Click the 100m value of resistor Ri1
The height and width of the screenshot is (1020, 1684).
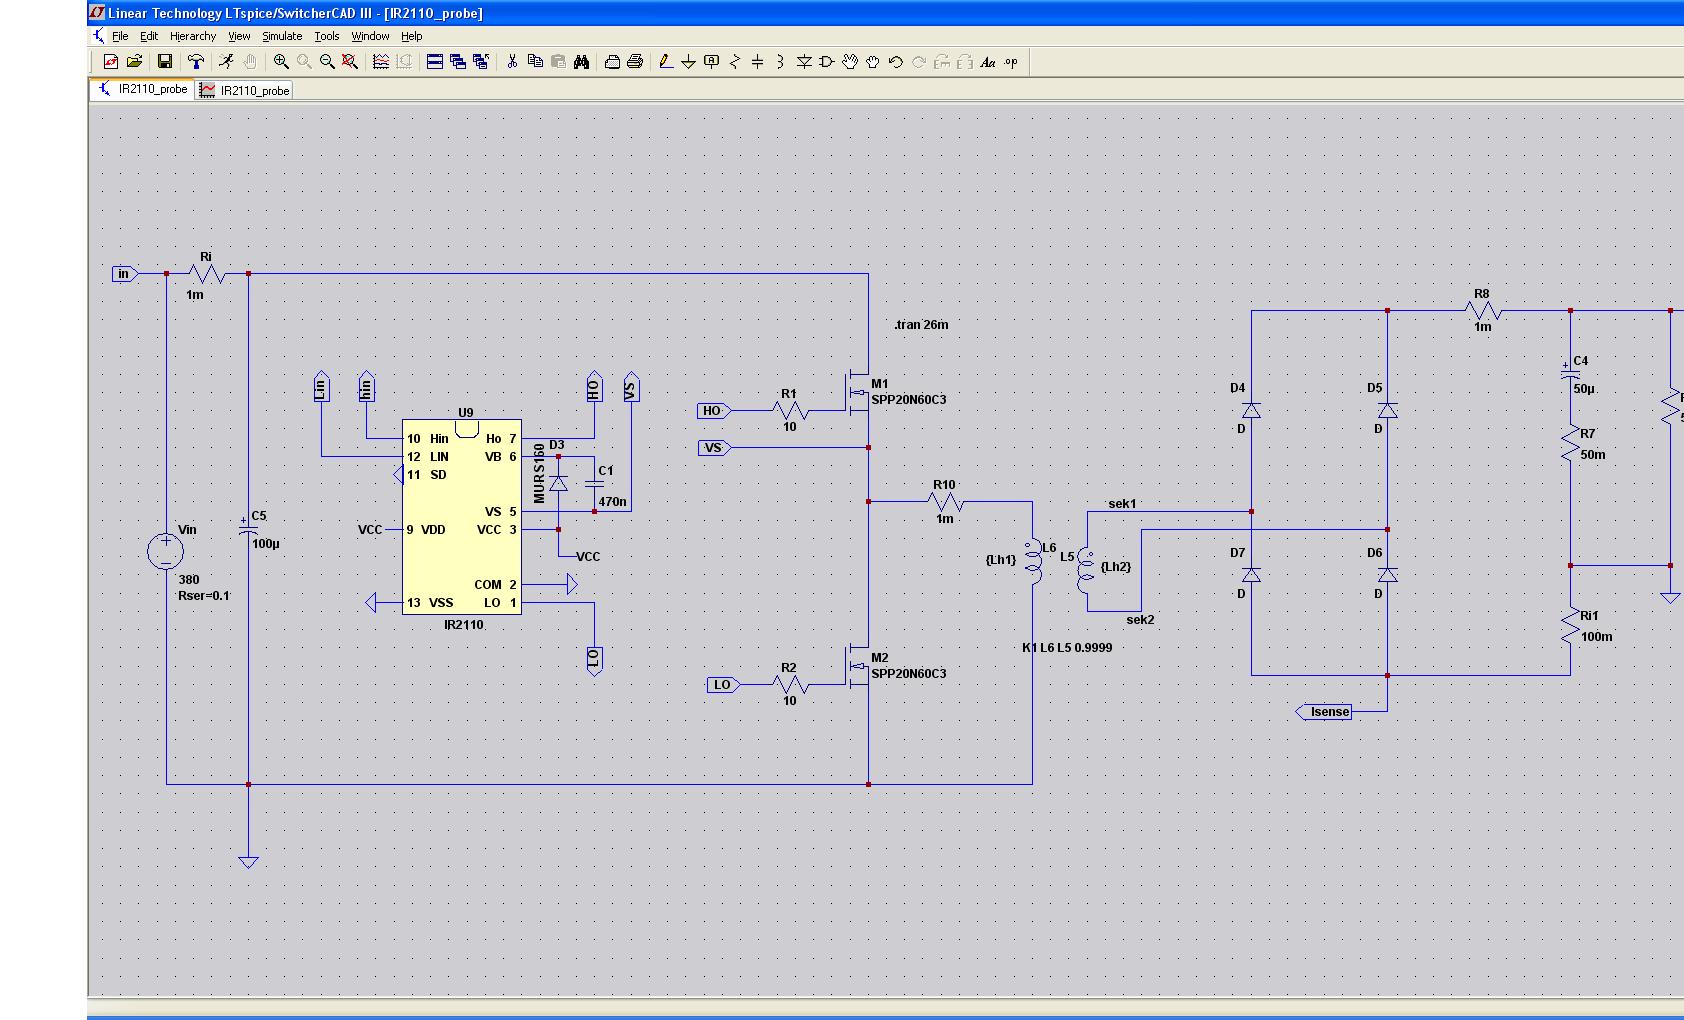click(x=1596, y=637)
